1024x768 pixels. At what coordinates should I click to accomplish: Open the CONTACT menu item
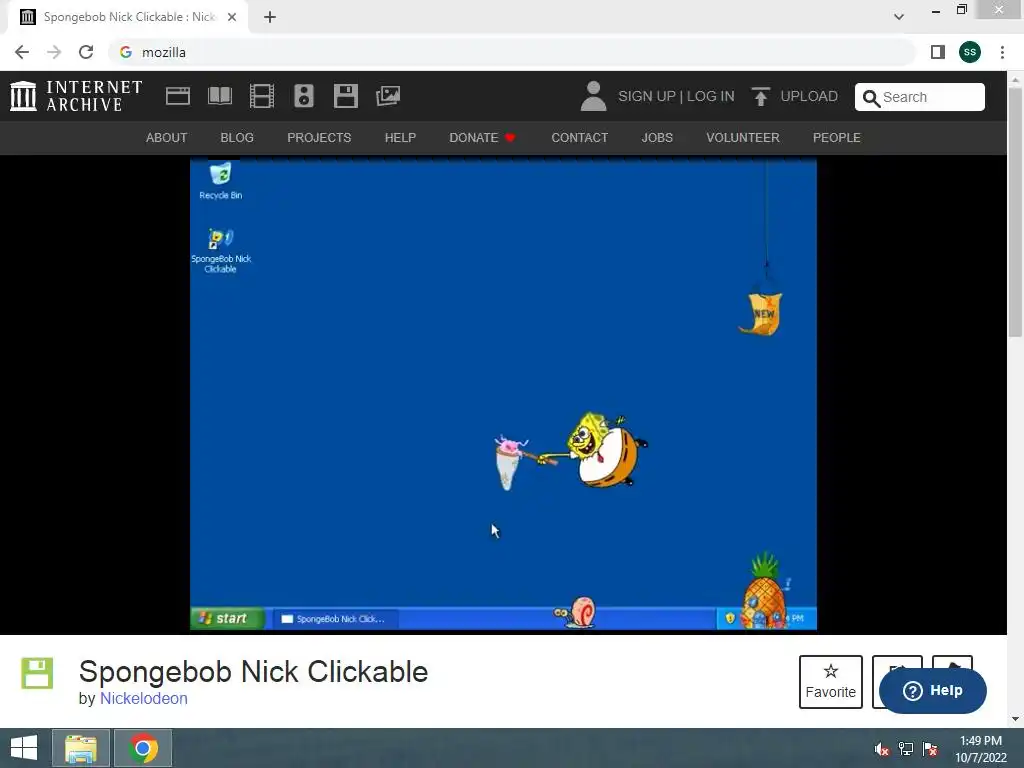pyautogui.click(x=579, y=138)
